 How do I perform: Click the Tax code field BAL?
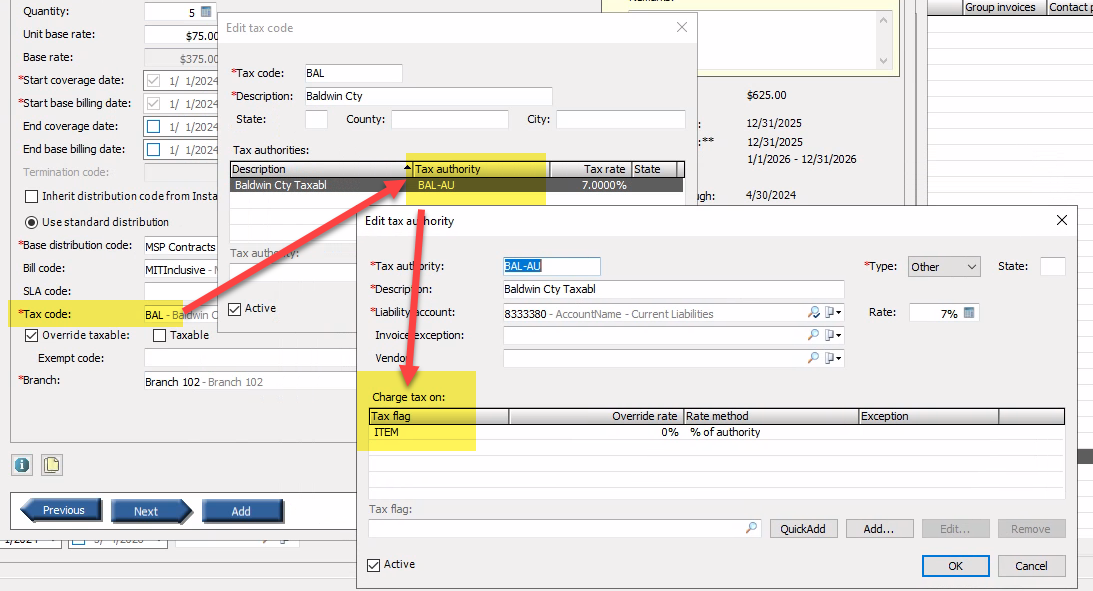click(353, 73)
